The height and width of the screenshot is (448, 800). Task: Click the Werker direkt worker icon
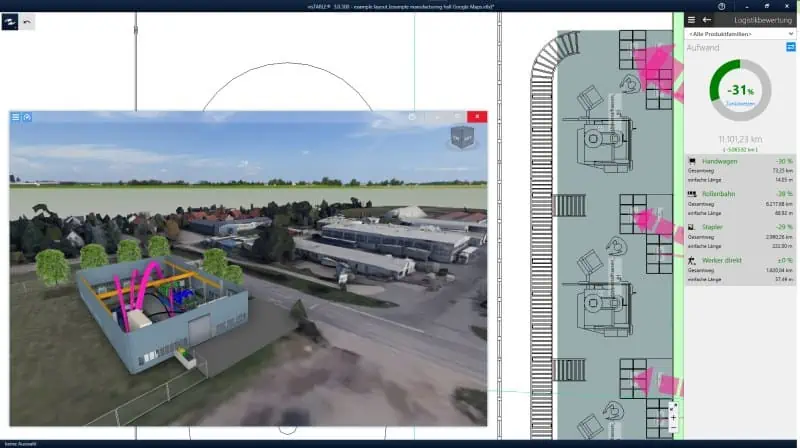(691, 260)
